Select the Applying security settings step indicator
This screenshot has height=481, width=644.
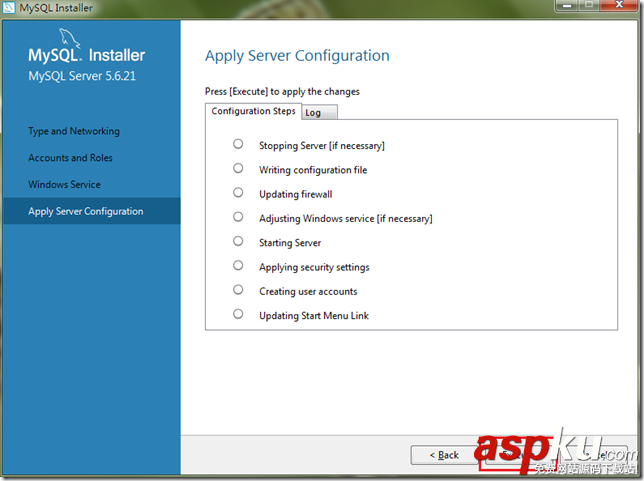(x=238, y=265)
